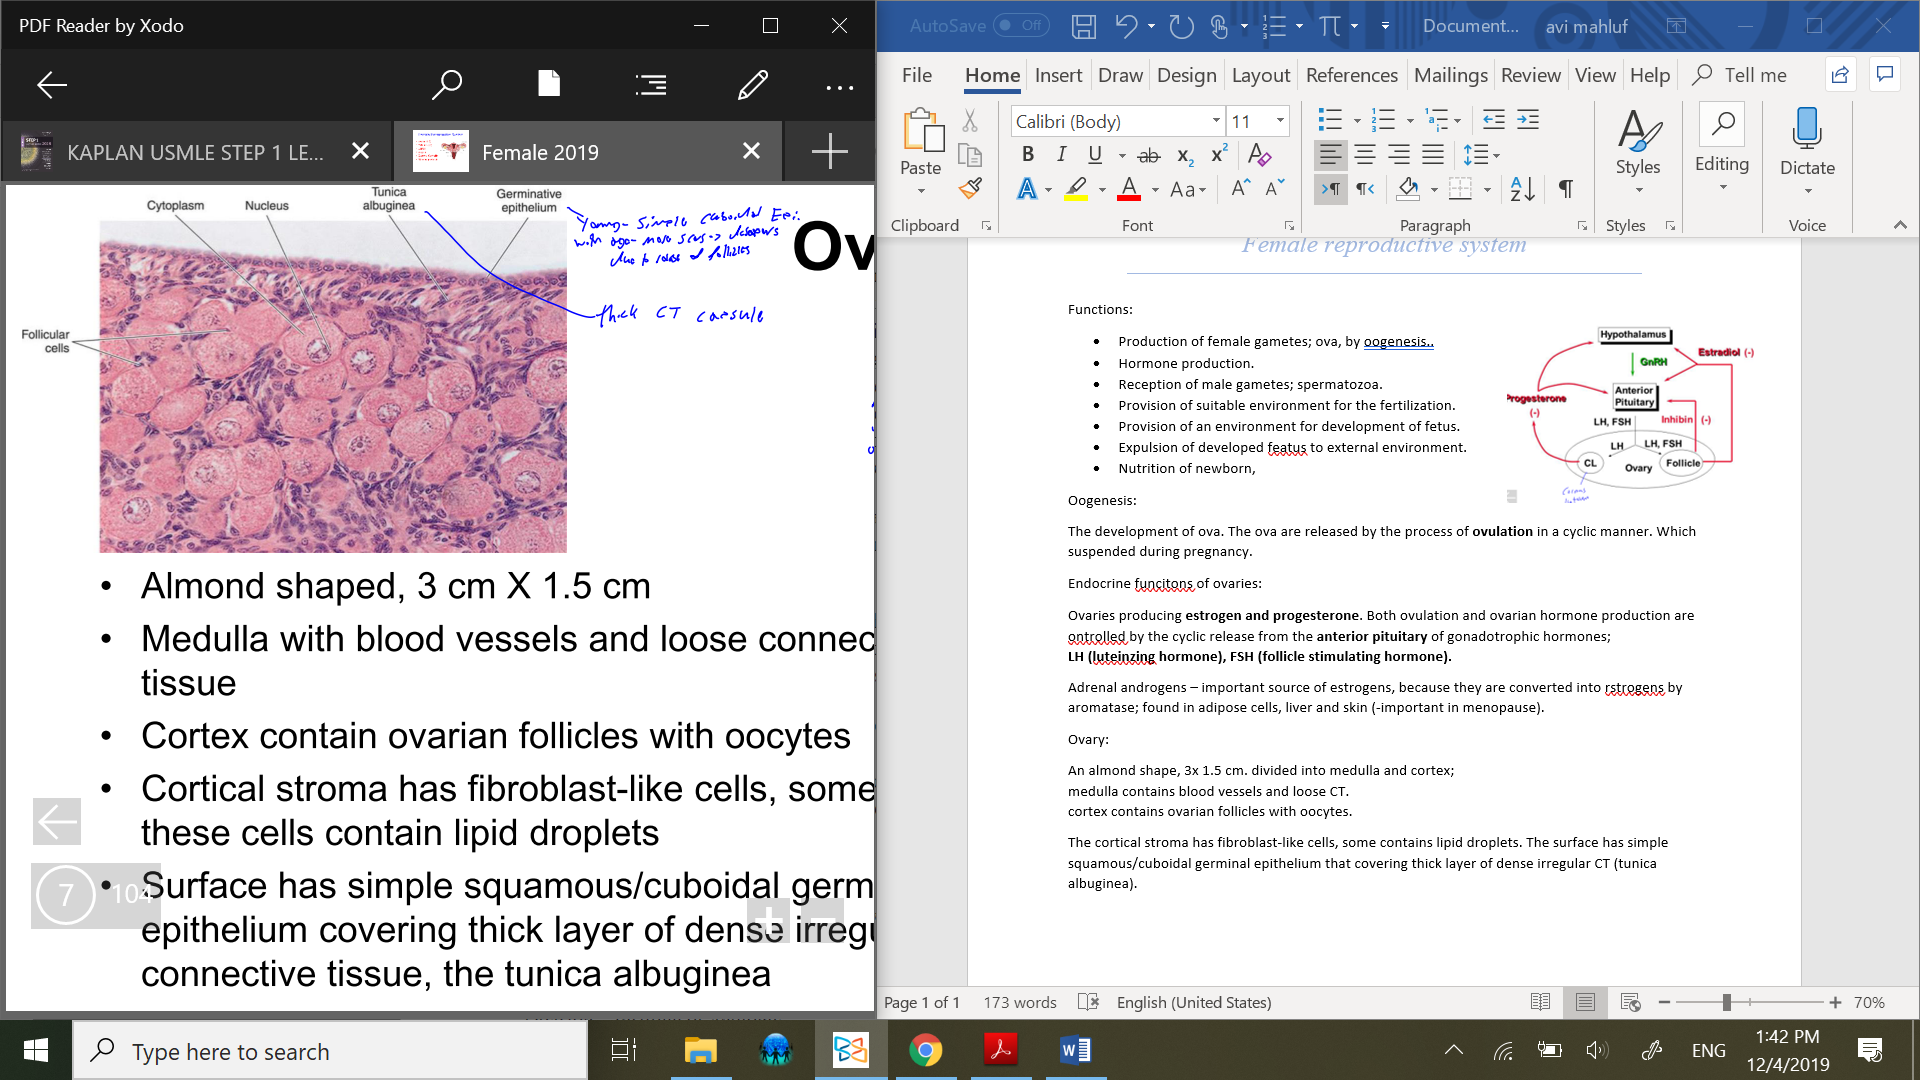The height and width of the screenshot is (1080, 1920).
Task: Toggle bold formatting in Word
Action: (1027, 155)
